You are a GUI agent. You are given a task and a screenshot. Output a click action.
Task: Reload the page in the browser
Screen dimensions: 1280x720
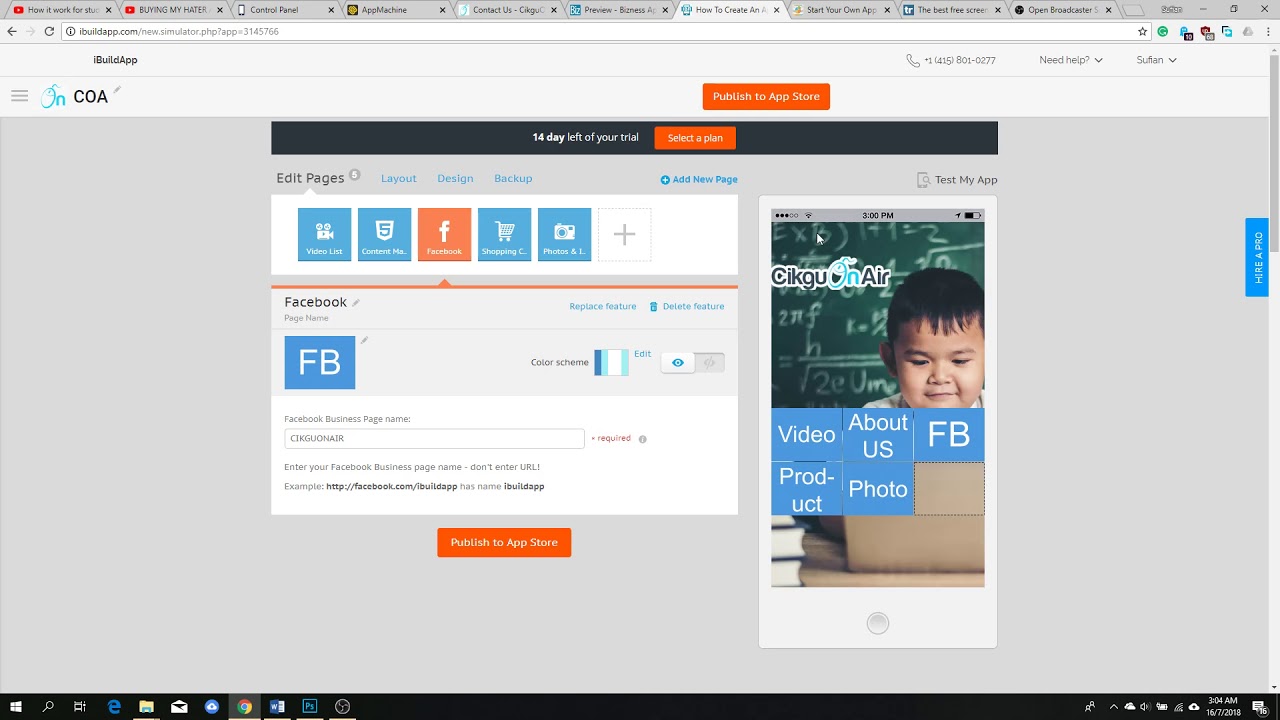49,32
